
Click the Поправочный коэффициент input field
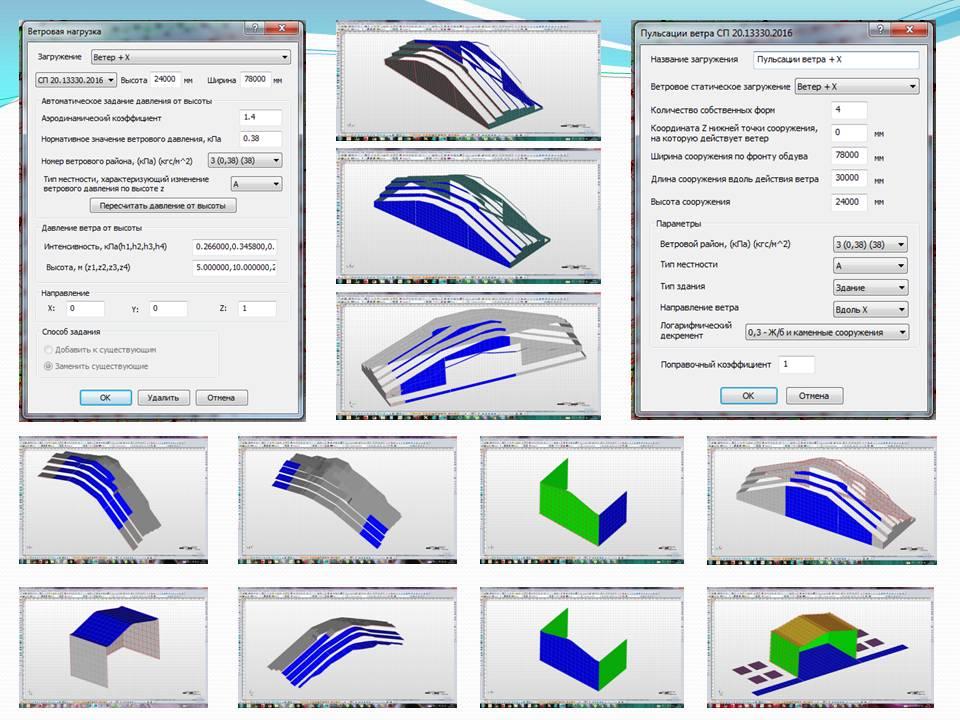coord(796,365)
